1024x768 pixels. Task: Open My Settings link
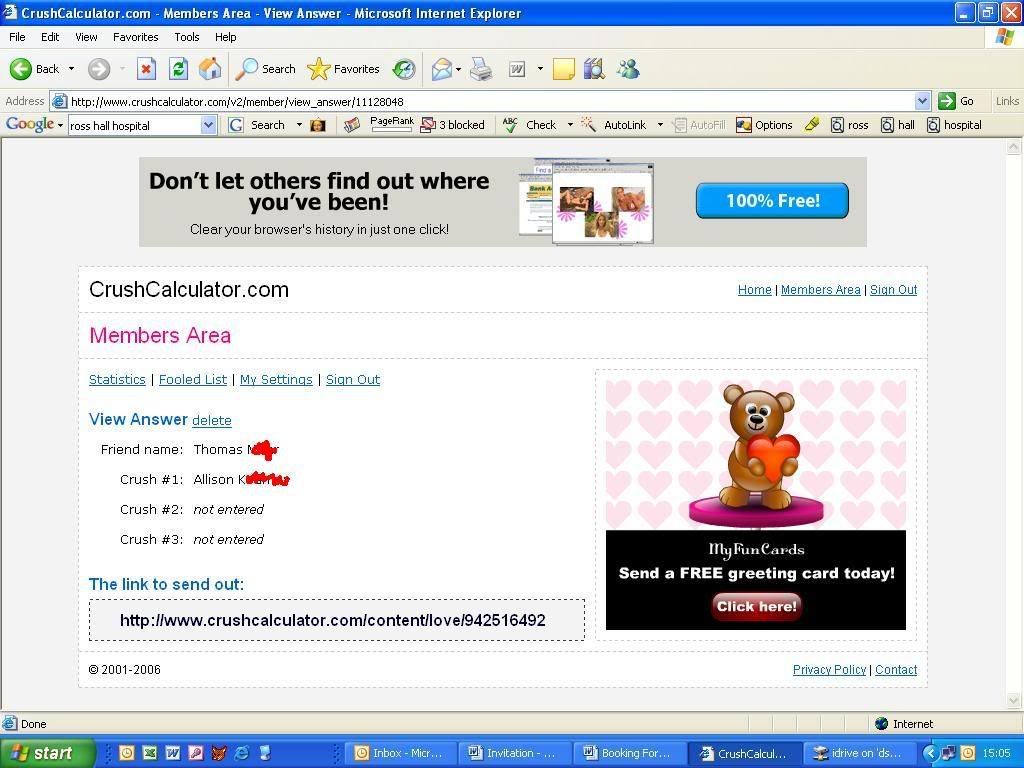pyautogui.click(x=276, y=379)
